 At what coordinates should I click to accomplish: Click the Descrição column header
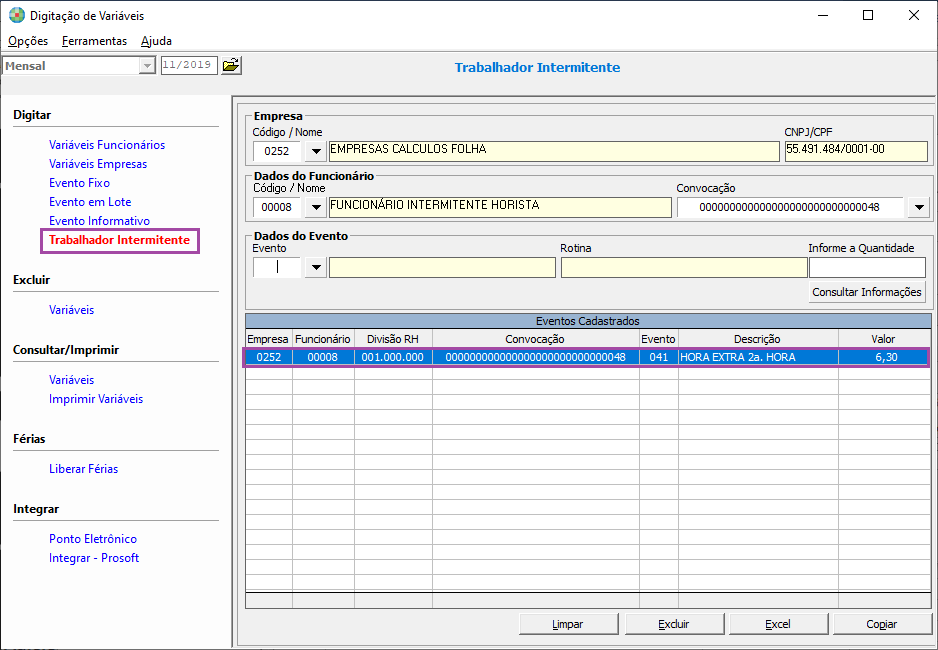pos(758,339)
